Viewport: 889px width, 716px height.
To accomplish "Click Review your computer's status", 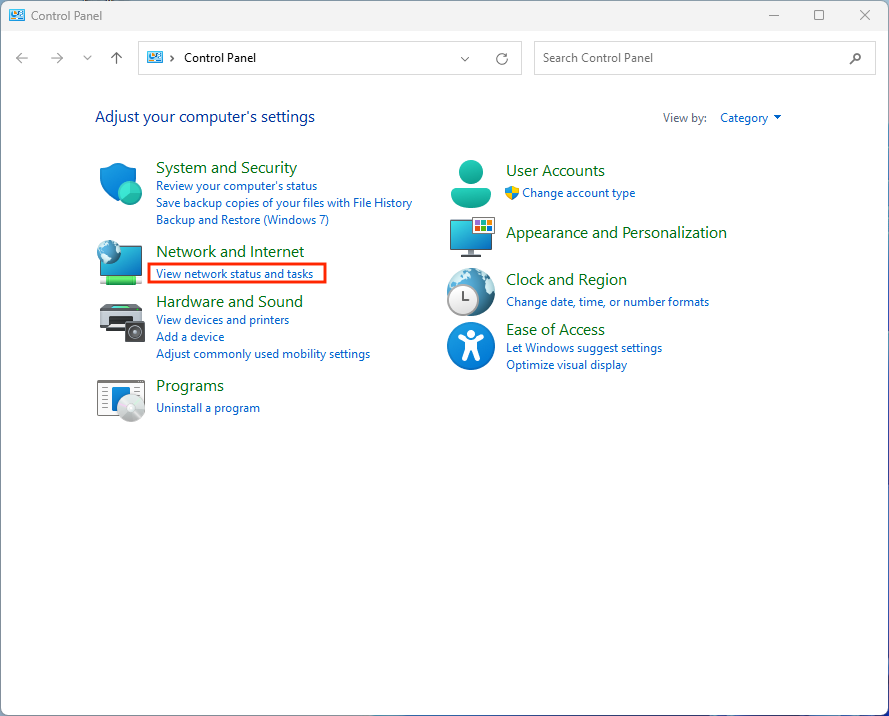I will 236,186.
